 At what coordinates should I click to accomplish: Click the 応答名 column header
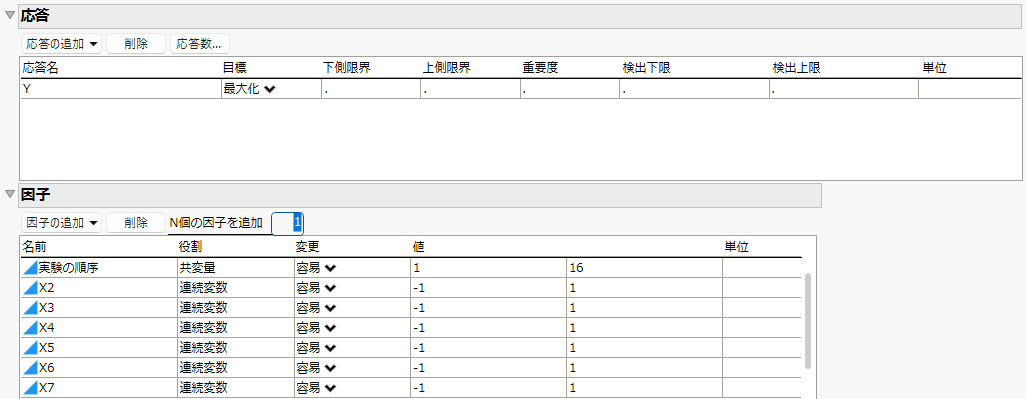coord(41,67)
